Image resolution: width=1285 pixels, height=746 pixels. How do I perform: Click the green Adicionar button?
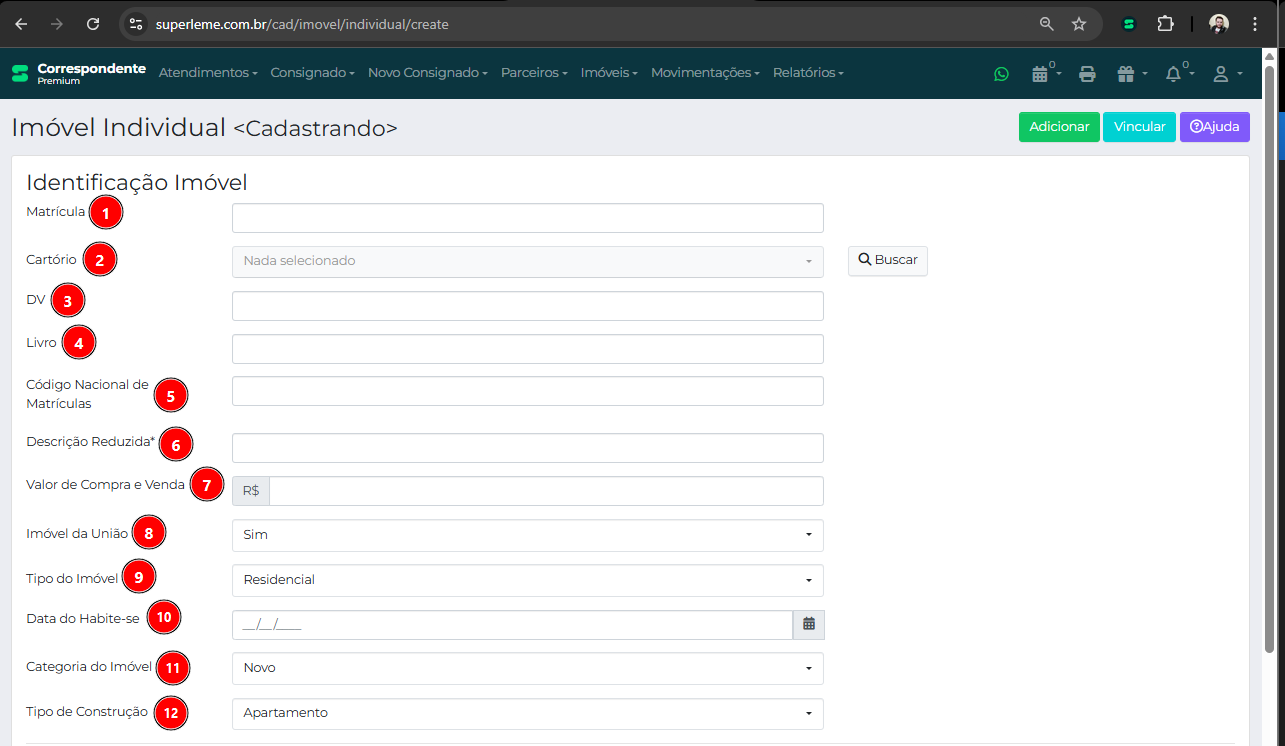point(1059,127)
